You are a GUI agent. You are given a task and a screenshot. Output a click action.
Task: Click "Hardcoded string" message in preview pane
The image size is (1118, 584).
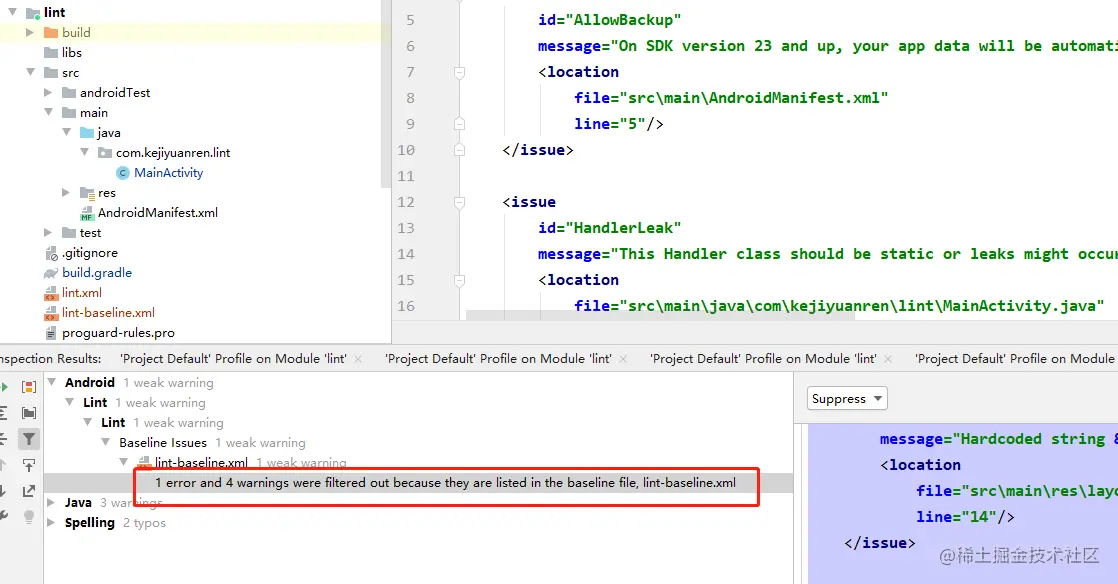click(1032, 439)
